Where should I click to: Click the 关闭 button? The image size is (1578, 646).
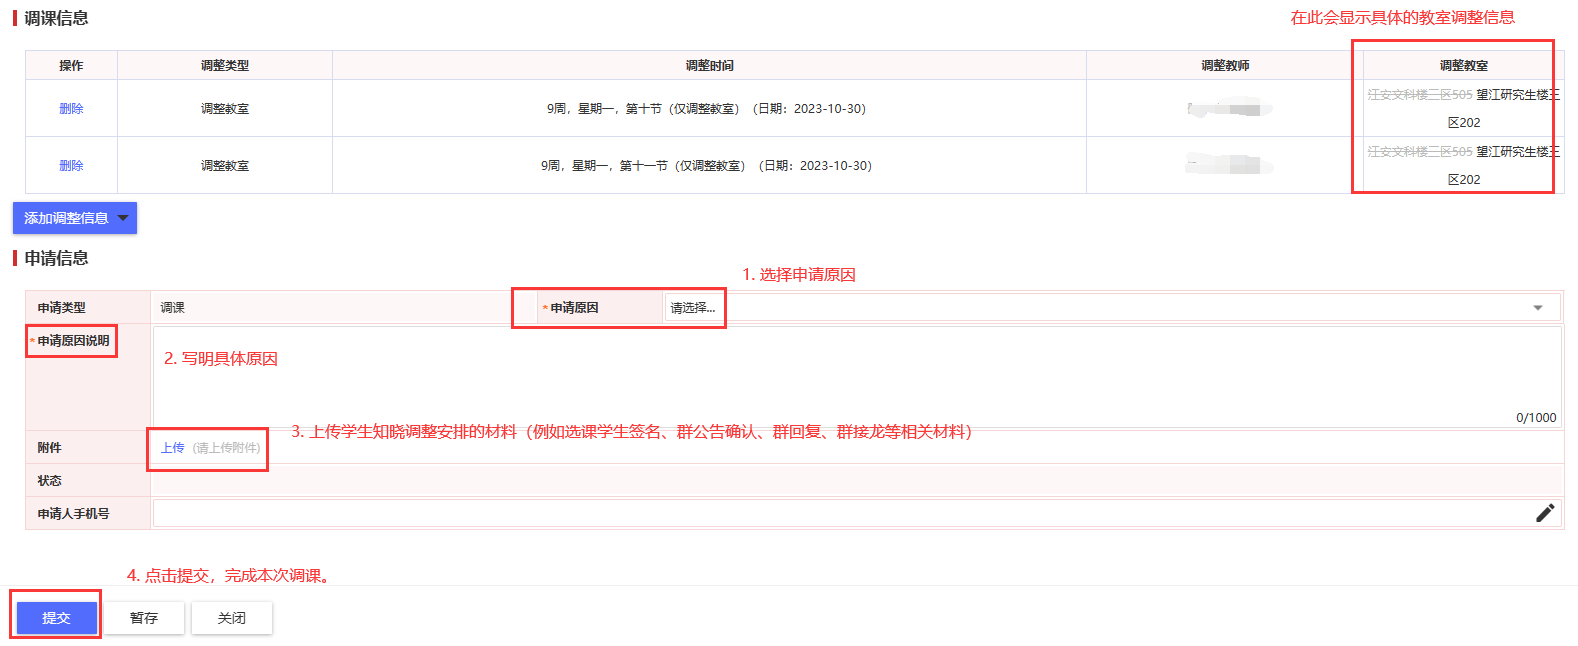pos(232,618)
